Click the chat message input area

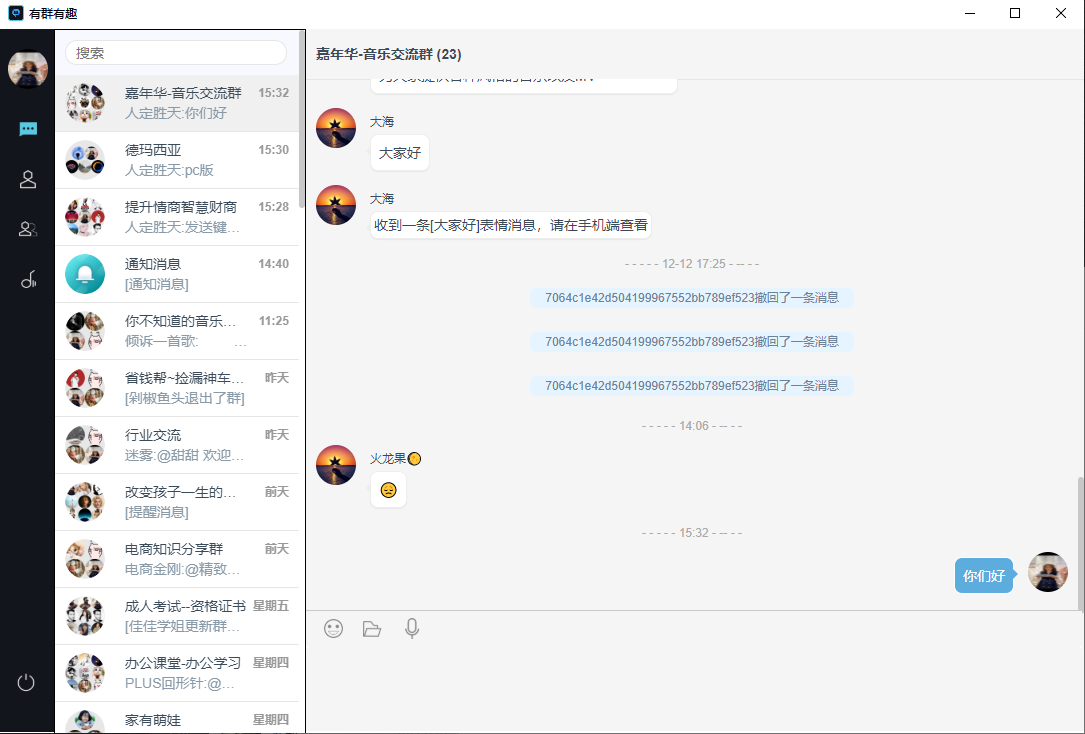(694, 685)
